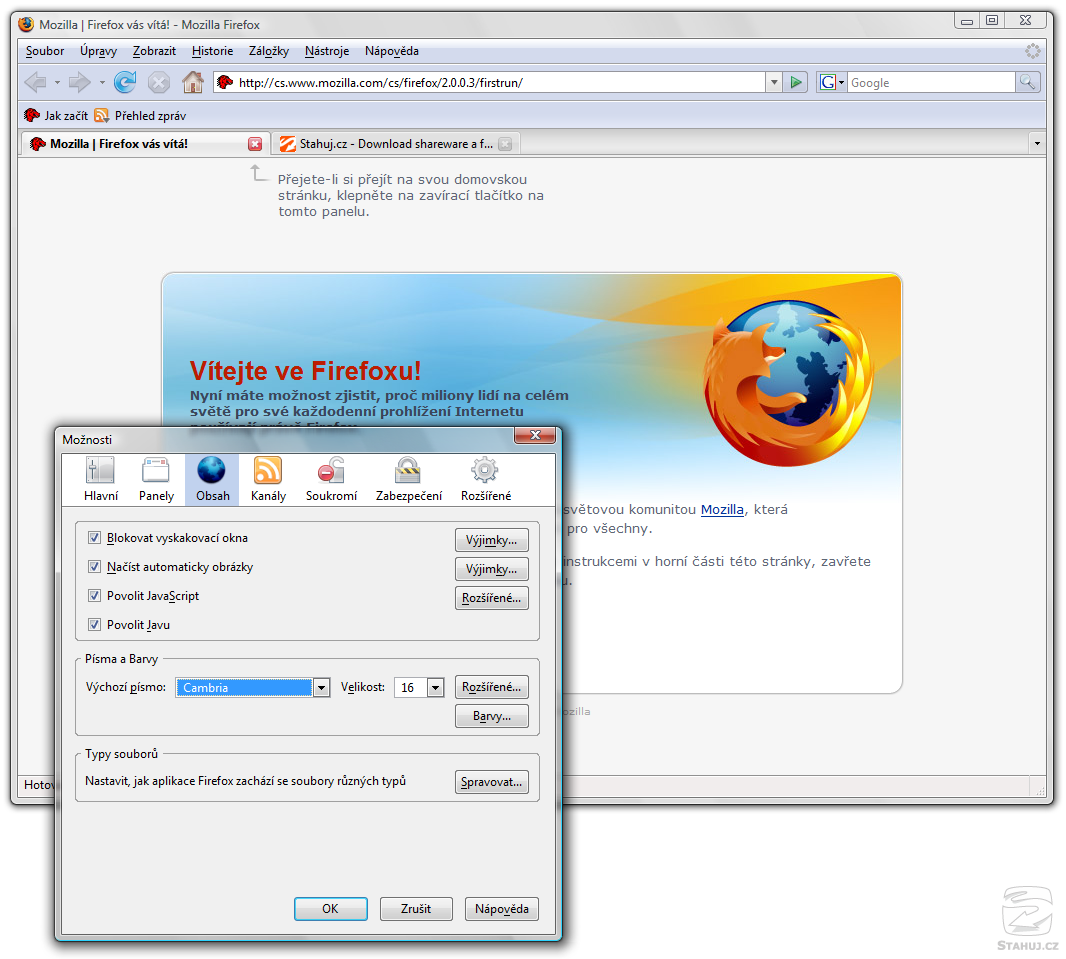The width and height of the screenshot is (1066, 959).
Task: Open the Nástroje menu
Action: click(327, 51)
